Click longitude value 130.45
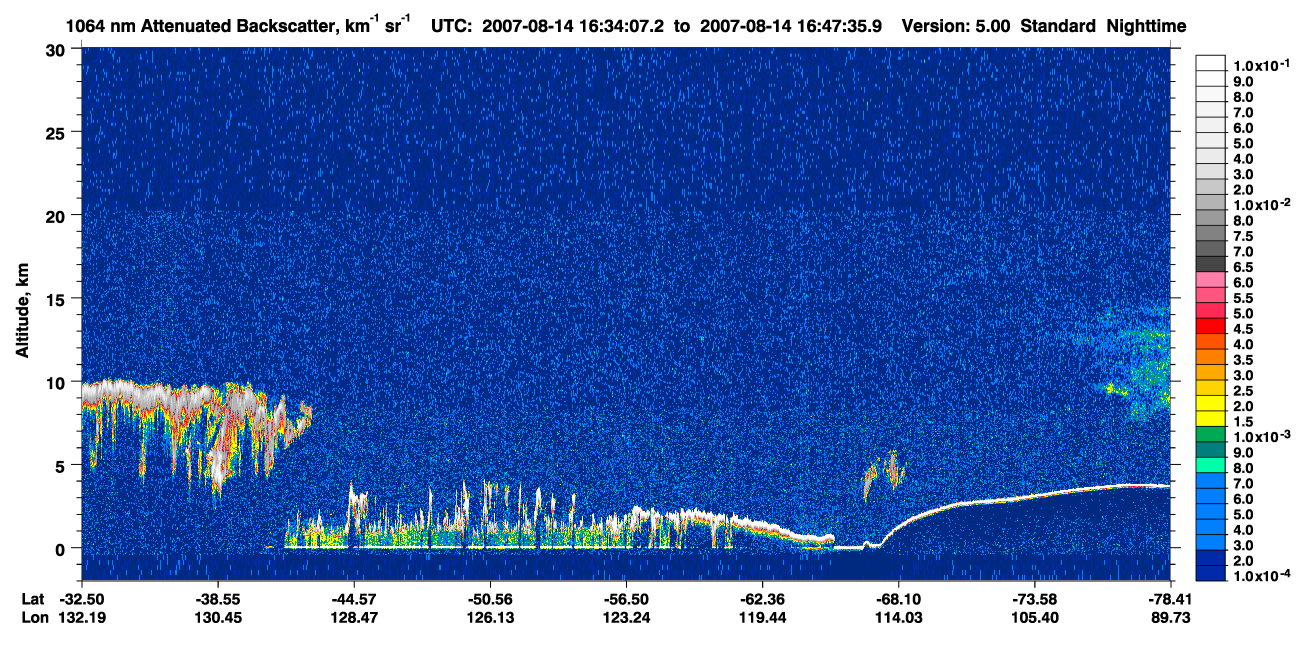The height and width of the screenshot is (667, 1300). (217, 618)
